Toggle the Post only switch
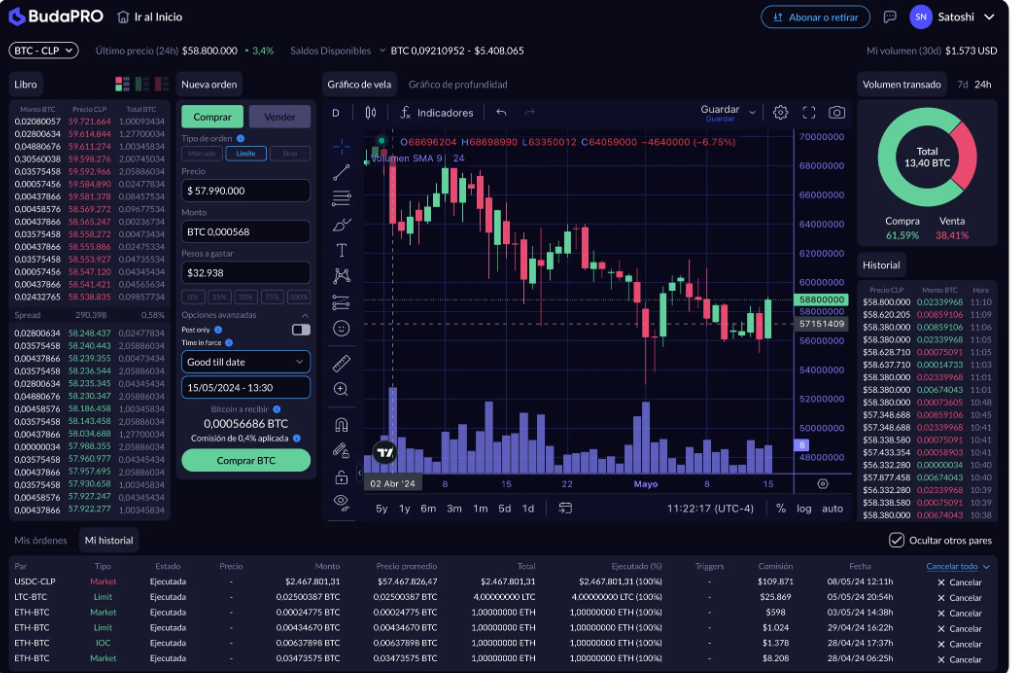The image size is (1011, 673). click(301, 330)
